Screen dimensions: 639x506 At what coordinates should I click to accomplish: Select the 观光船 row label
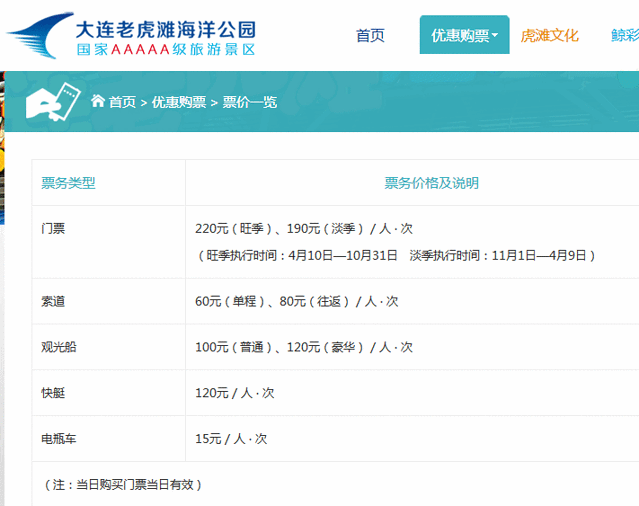(x=59, y=347)
